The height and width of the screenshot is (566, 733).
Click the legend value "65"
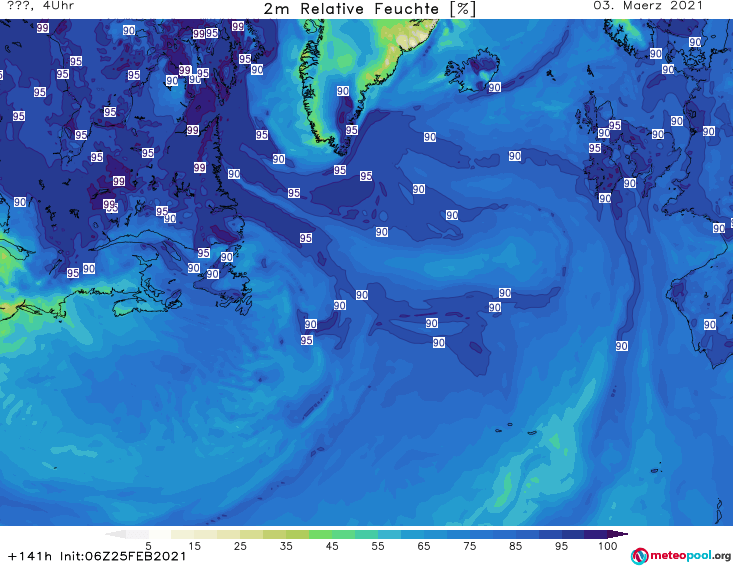pos(424,546)
